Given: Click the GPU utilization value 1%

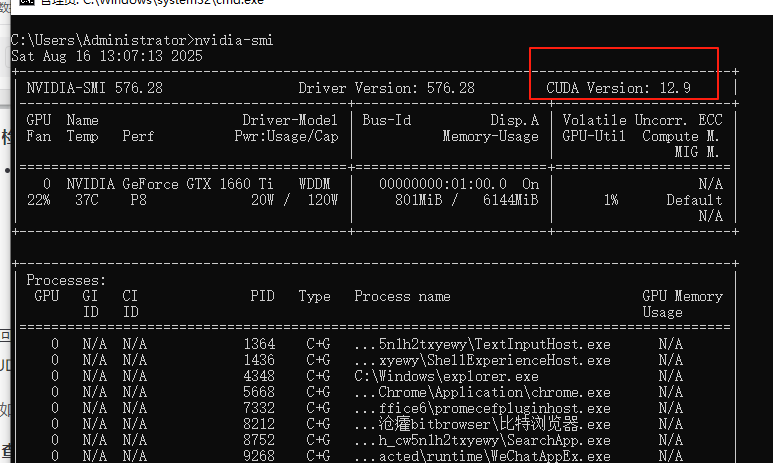Looking at the screenshot, I should tap(611, 200).
